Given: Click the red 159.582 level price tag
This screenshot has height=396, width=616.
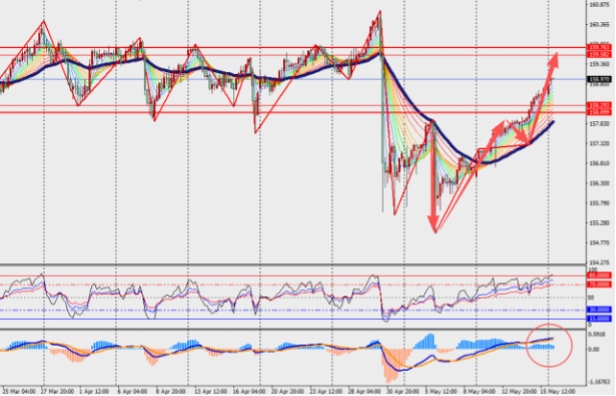Looking at the screenshot, I should point(599,55).
